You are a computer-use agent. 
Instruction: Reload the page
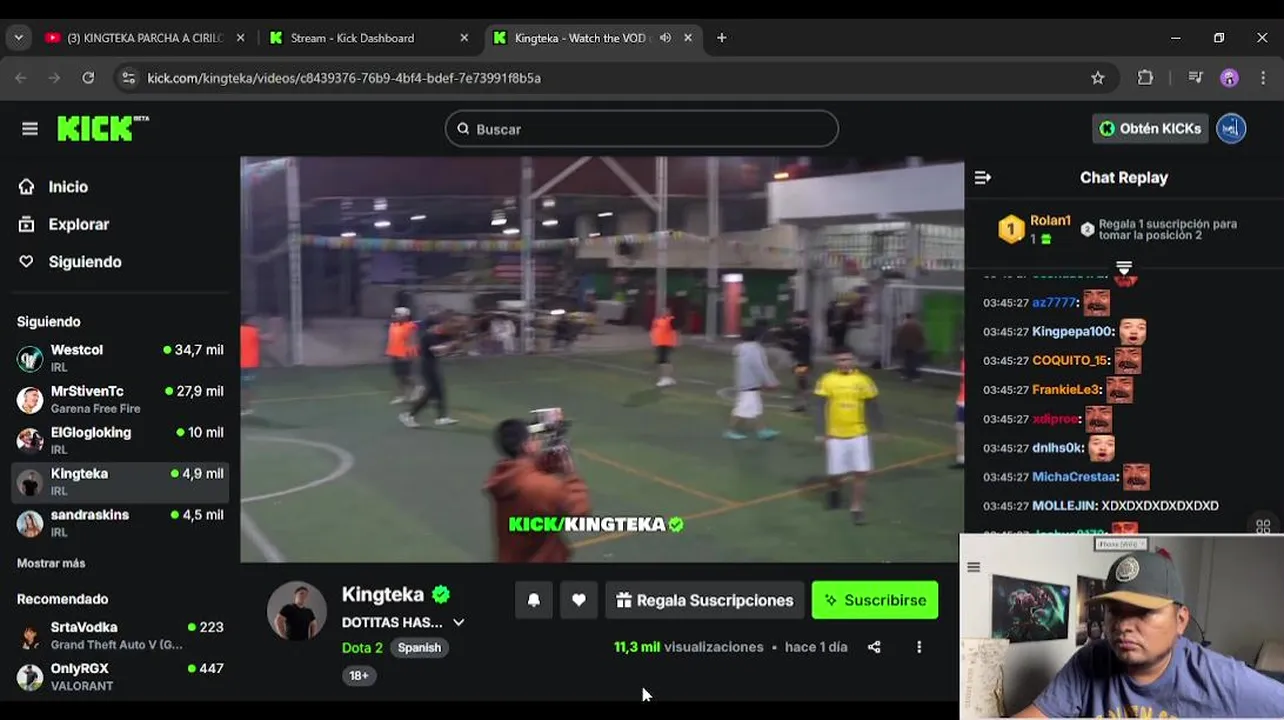point(88,78)
